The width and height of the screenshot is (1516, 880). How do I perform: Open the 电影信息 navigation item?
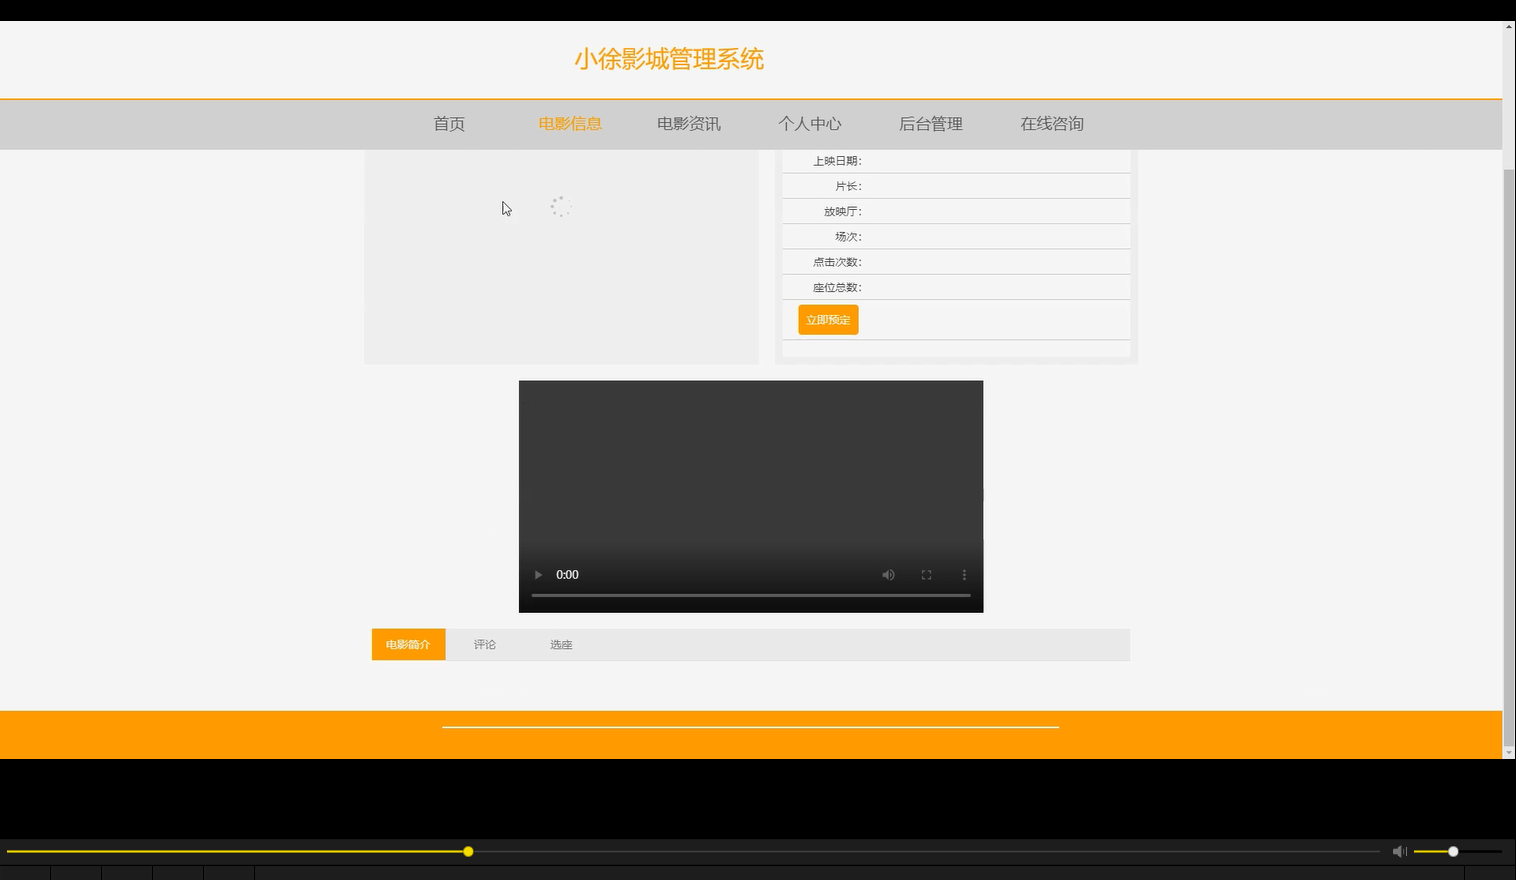tap(570, 124)
